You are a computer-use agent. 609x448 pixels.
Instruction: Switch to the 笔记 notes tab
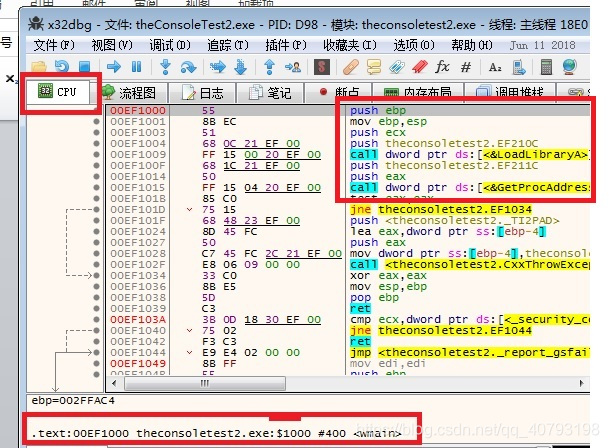point(270,93)
